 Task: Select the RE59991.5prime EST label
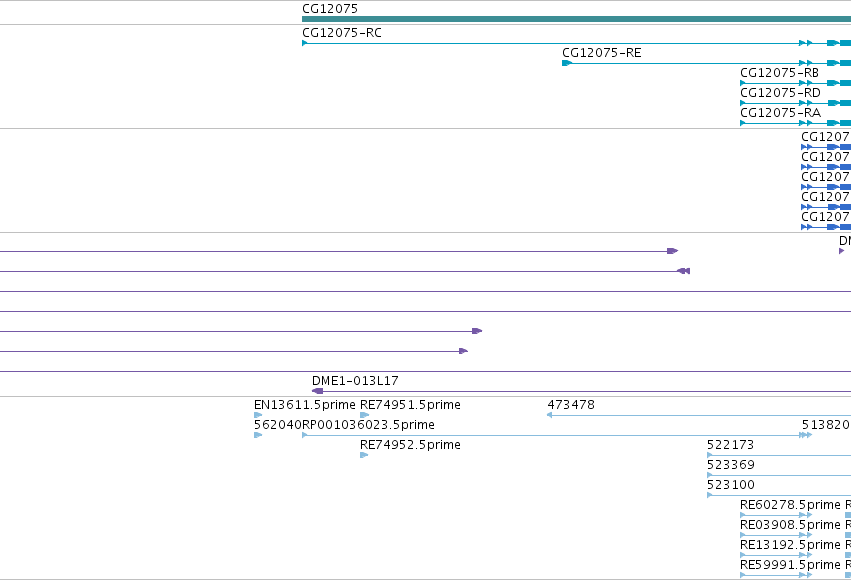pos(790,565)
